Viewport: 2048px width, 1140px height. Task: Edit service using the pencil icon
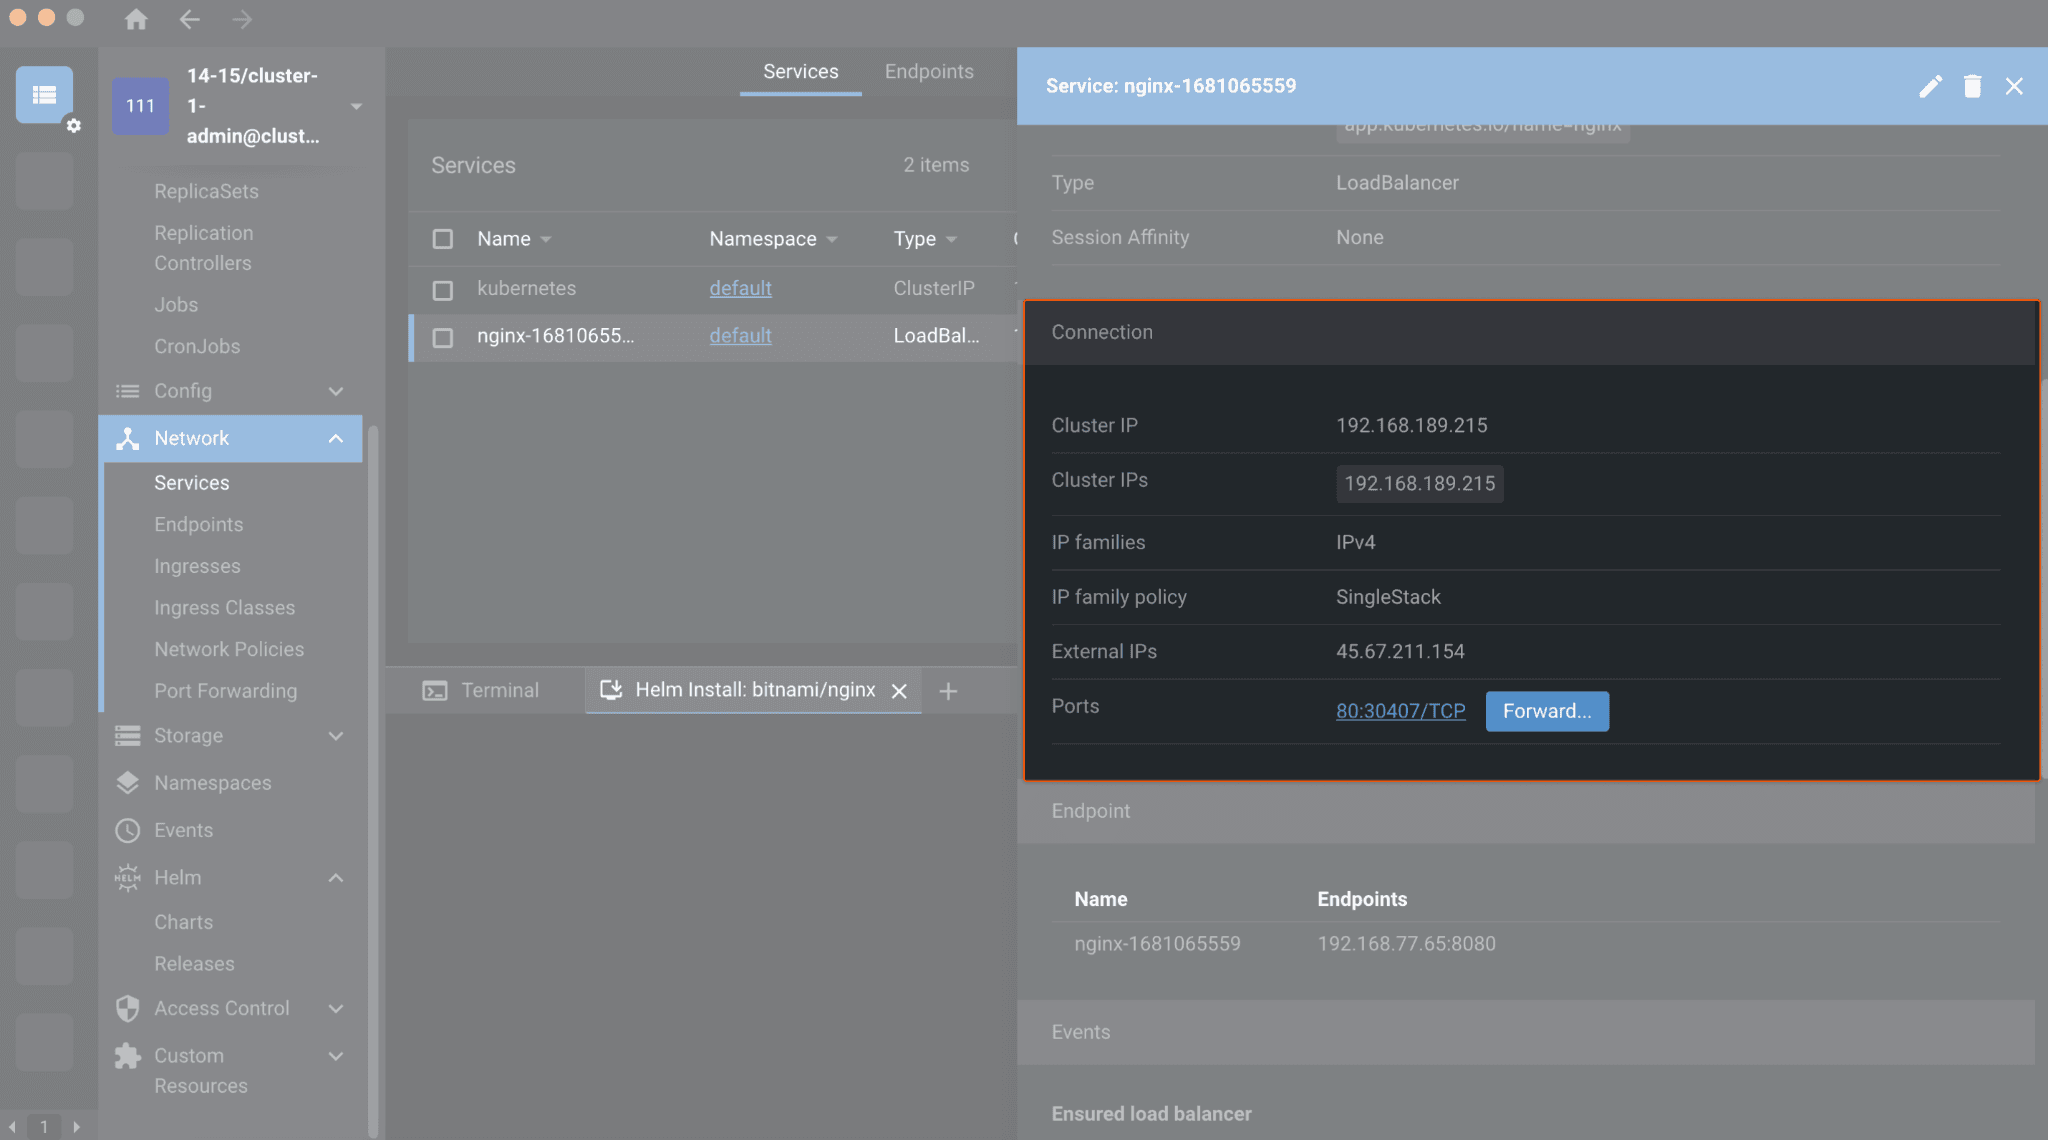[x=1930, y=86]
